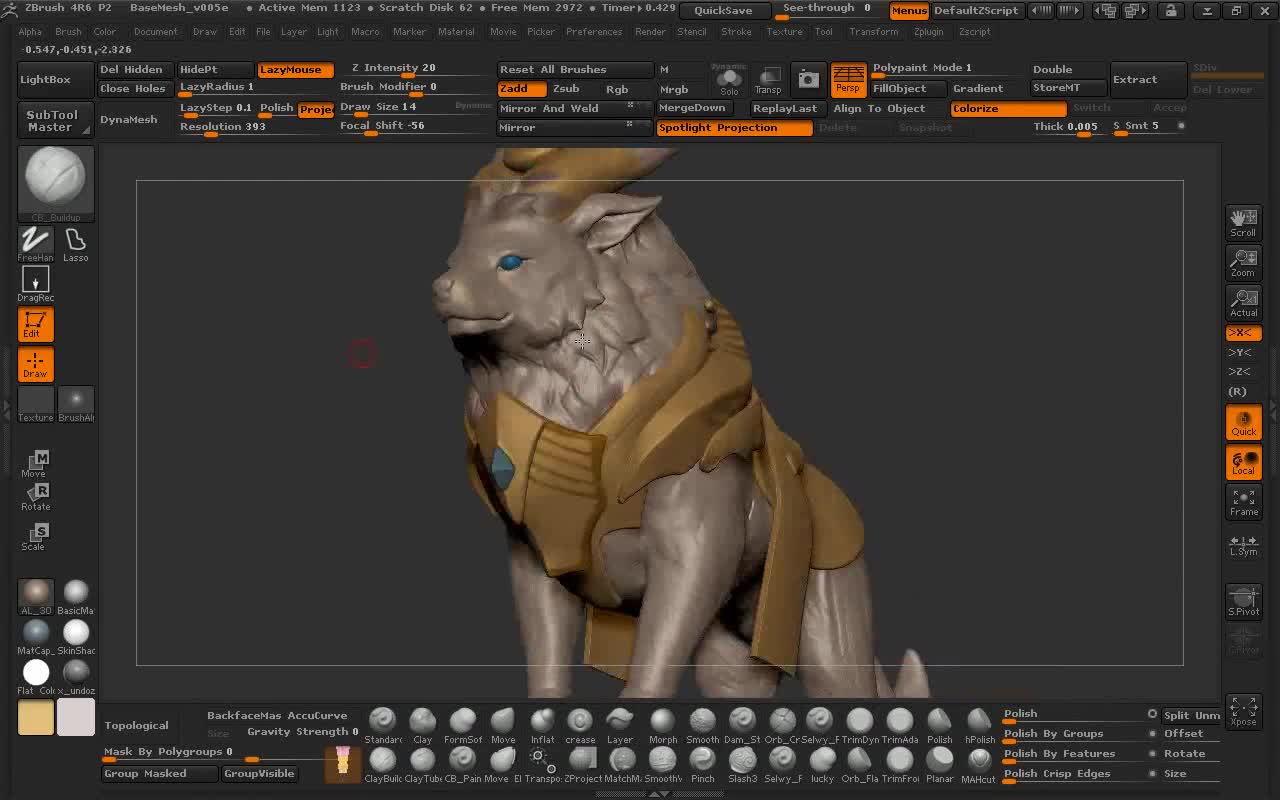
Task: Adjust the Z Intensity slider
Action: [x=414, y=69]
